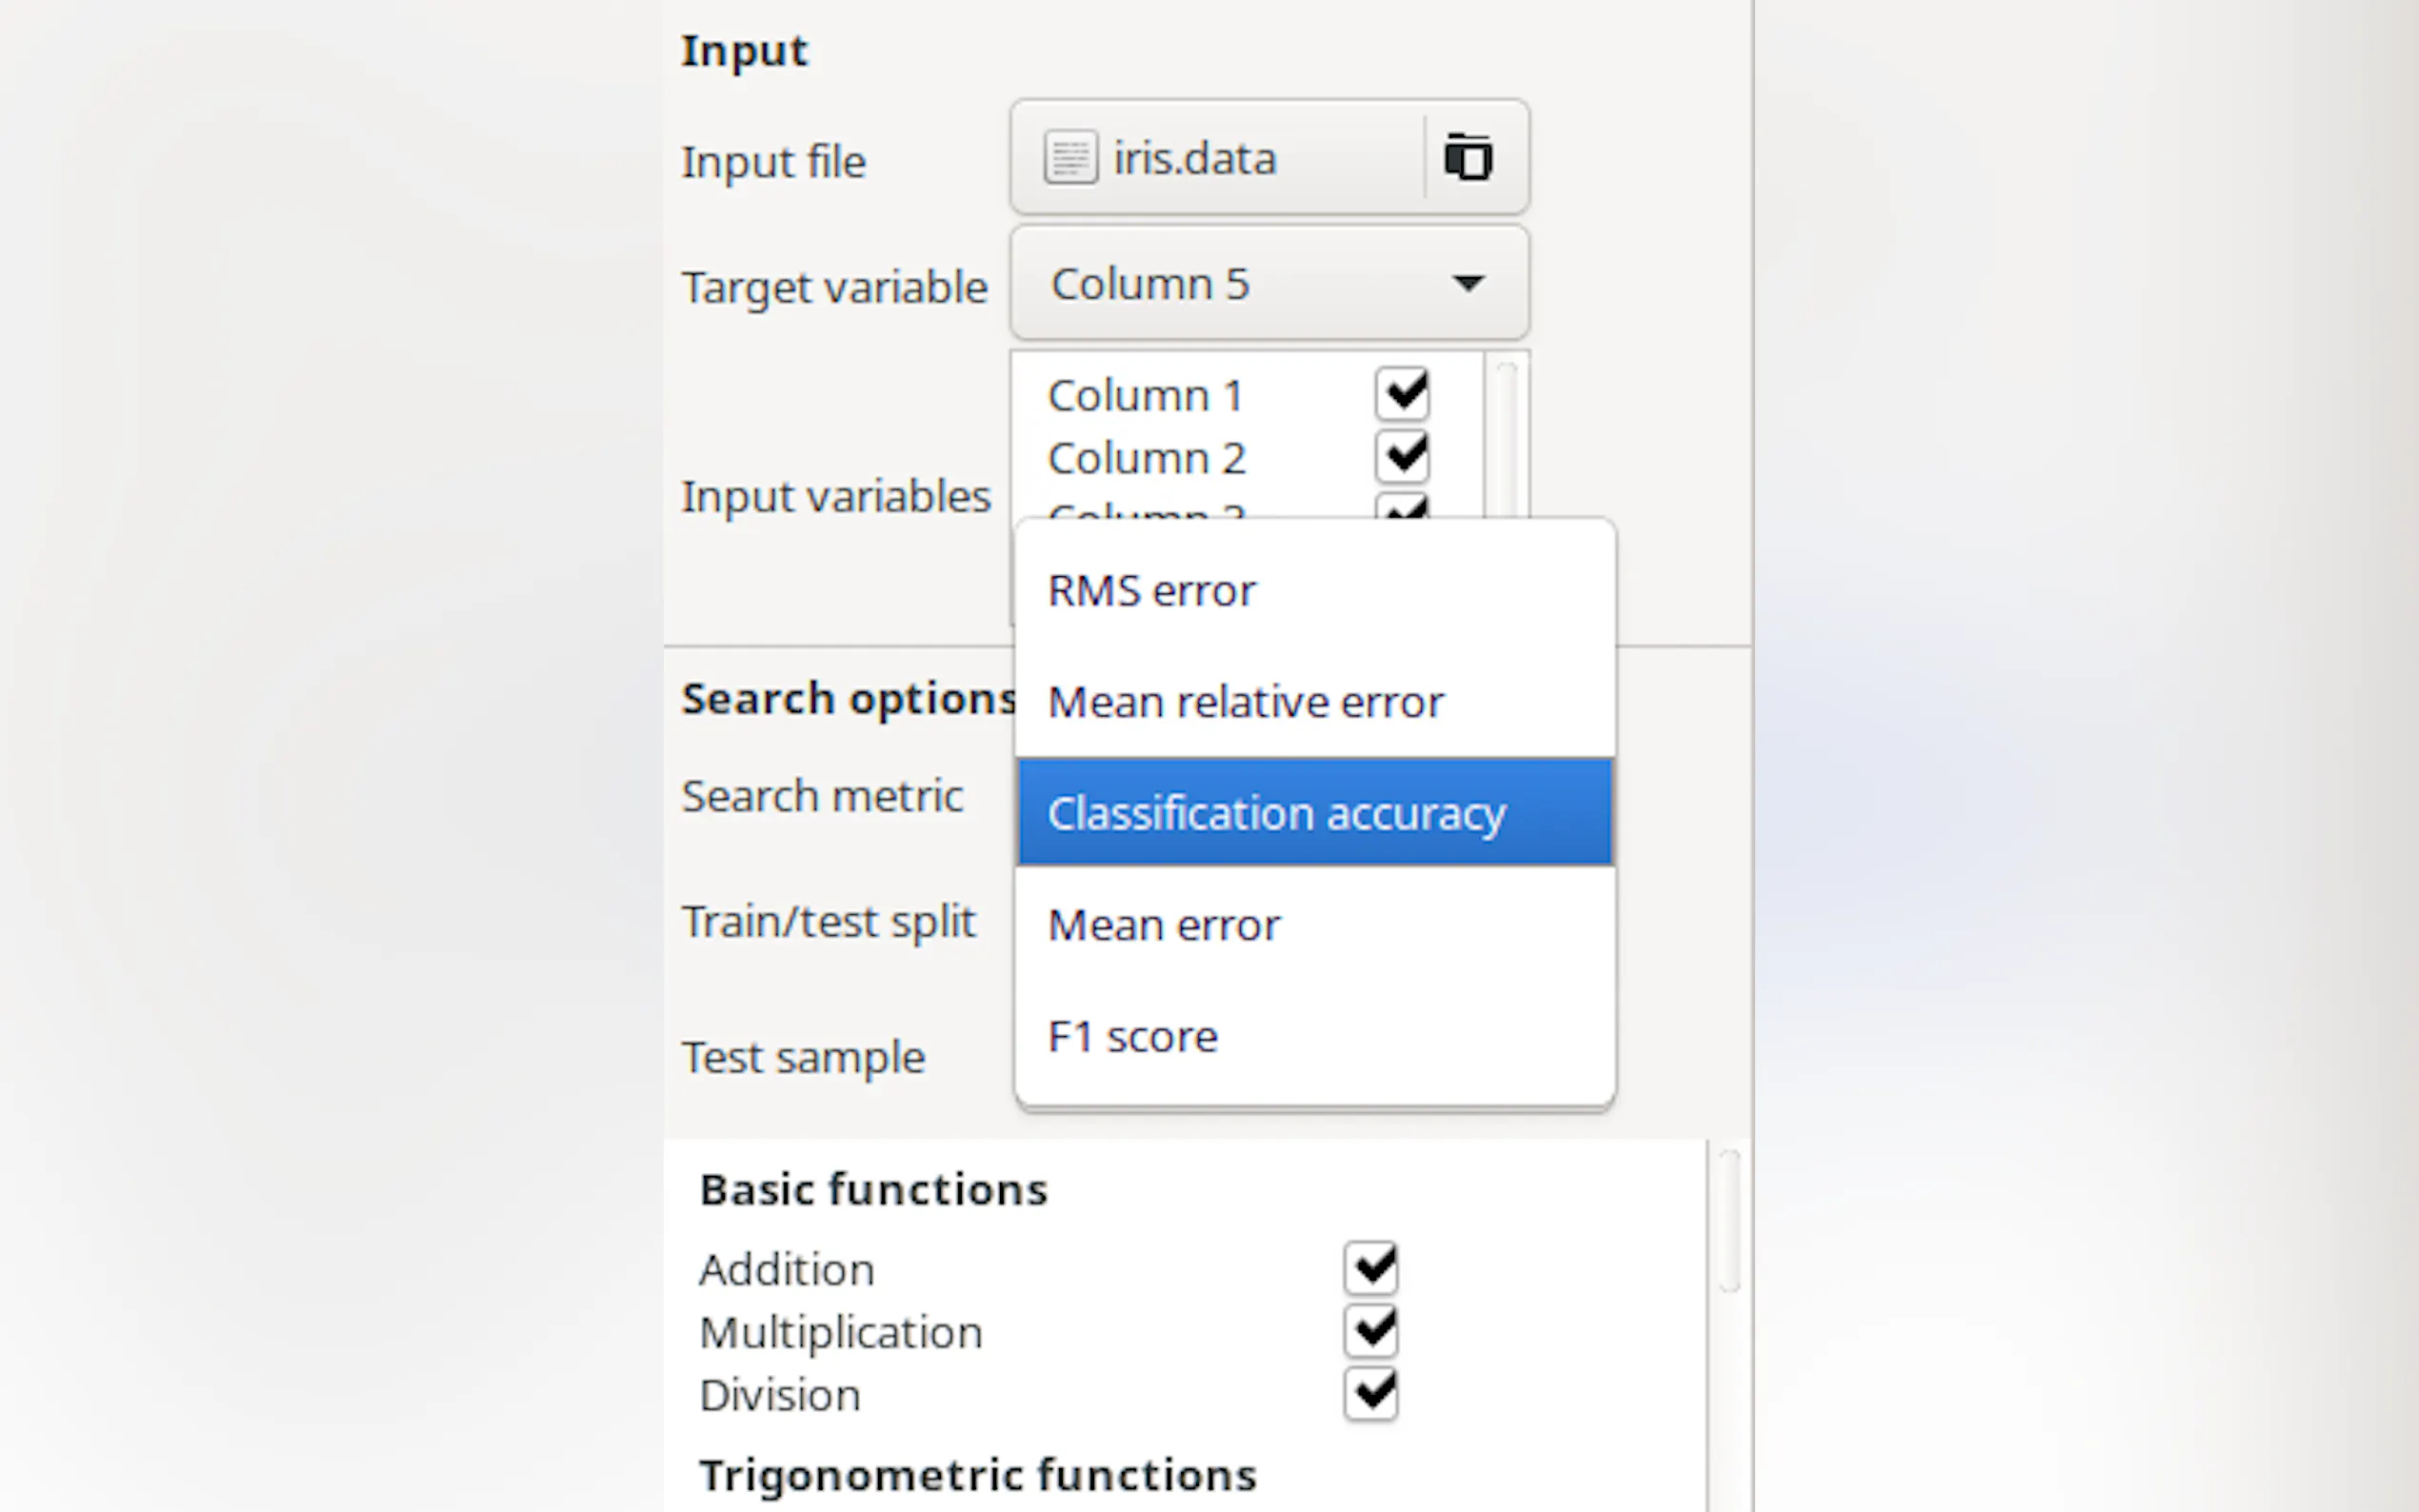The image size is (2419, 1512).
Task: Click the functions list vertical scrollbar
Action: (1729, 1222)
